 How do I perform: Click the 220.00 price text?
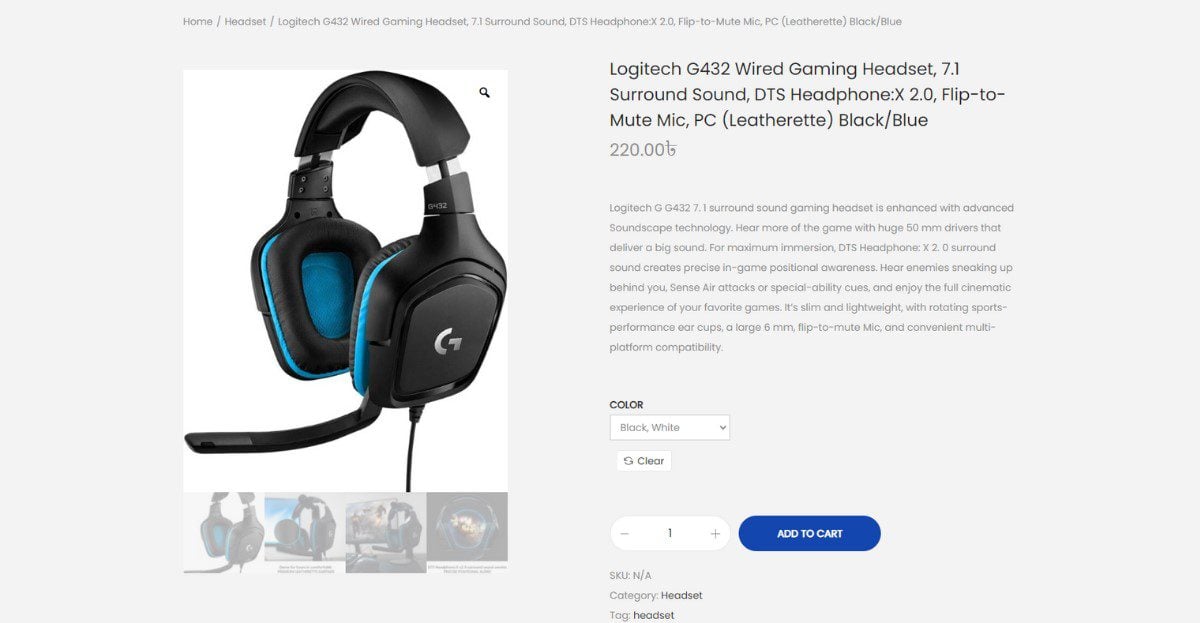(643, 150)
